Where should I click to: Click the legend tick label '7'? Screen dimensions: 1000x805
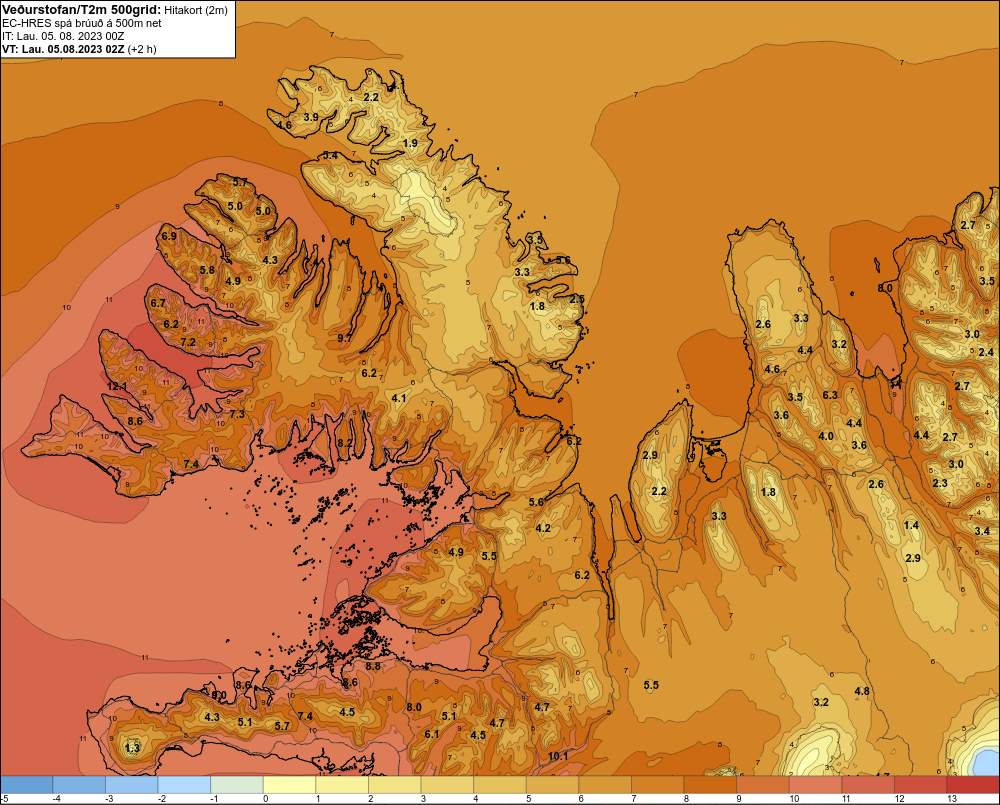[634, 799]
